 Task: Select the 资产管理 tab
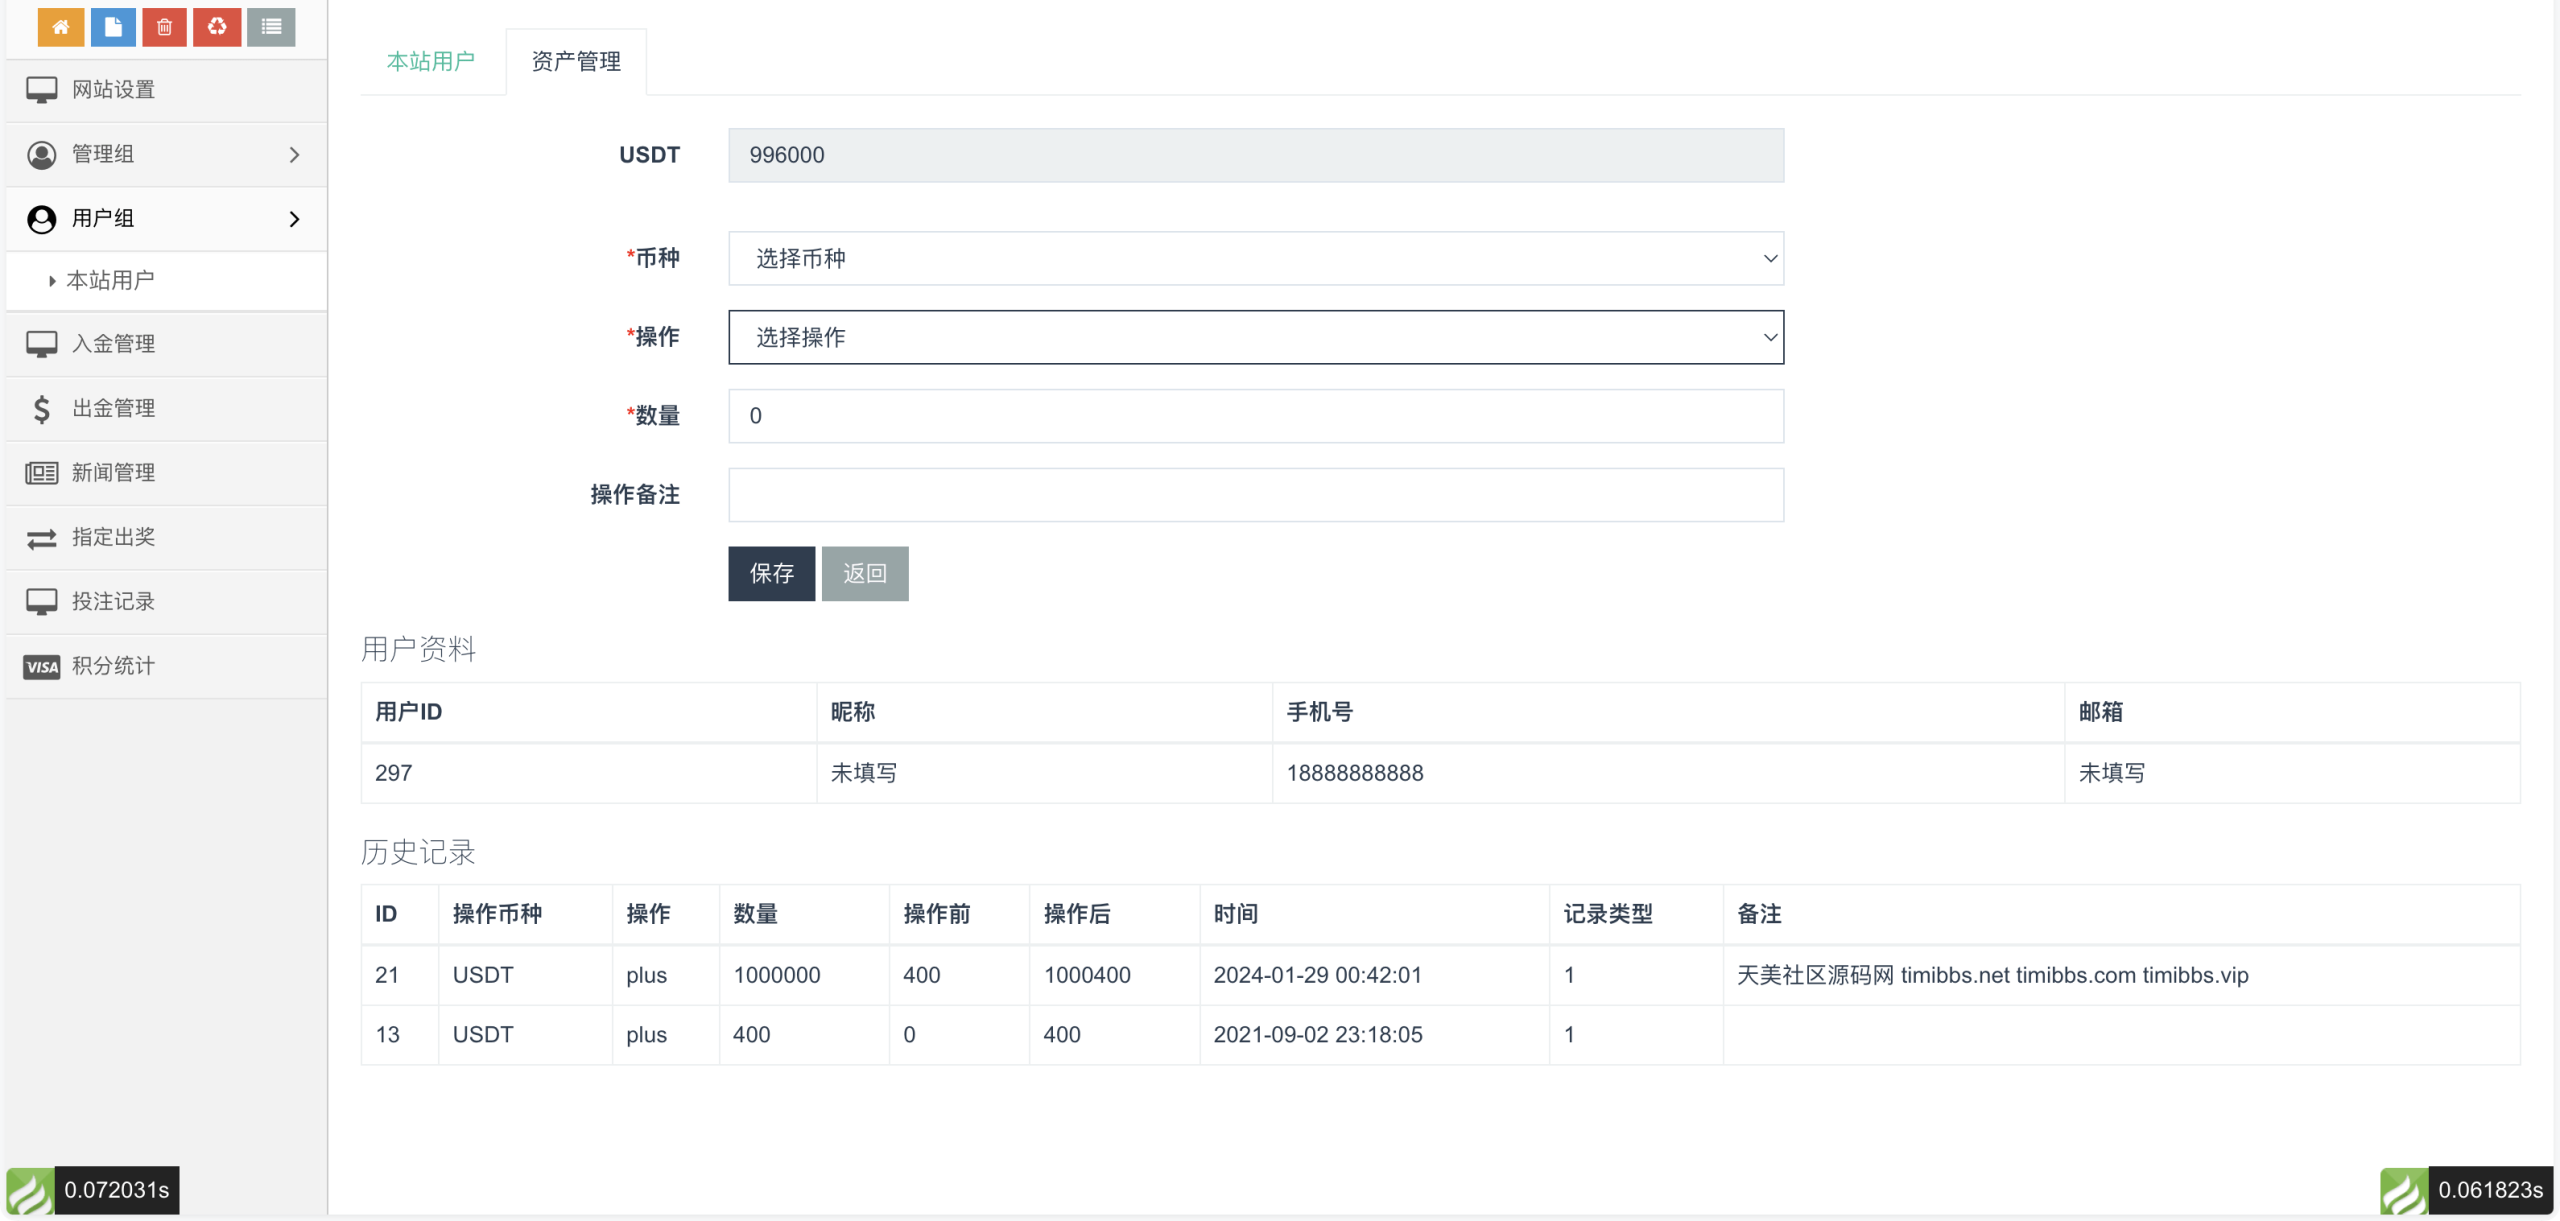click(576, 62)
